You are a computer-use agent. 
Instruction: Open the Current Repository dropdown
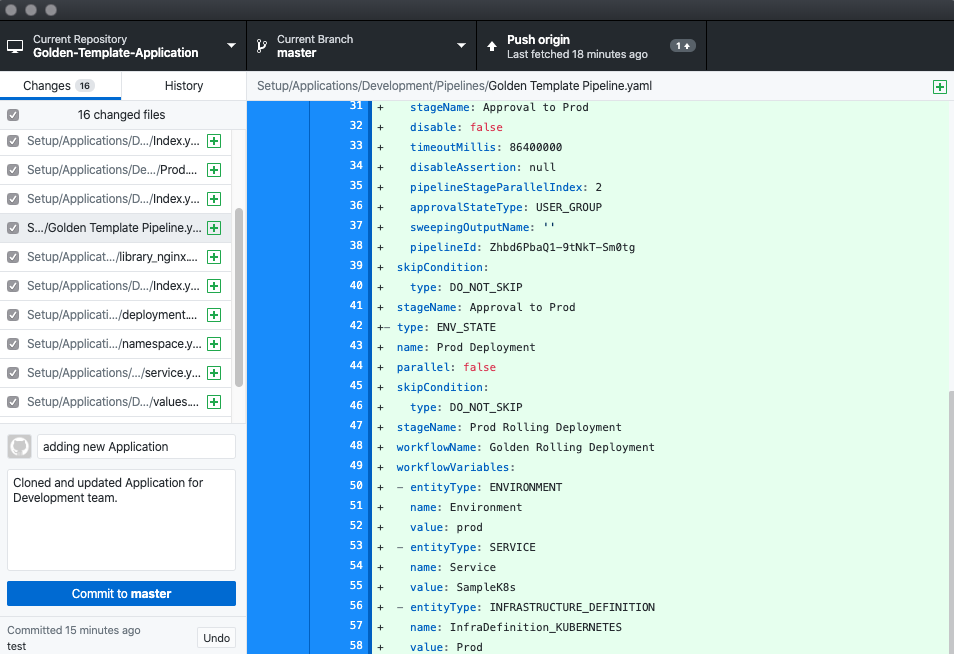[x=123, y=46]
